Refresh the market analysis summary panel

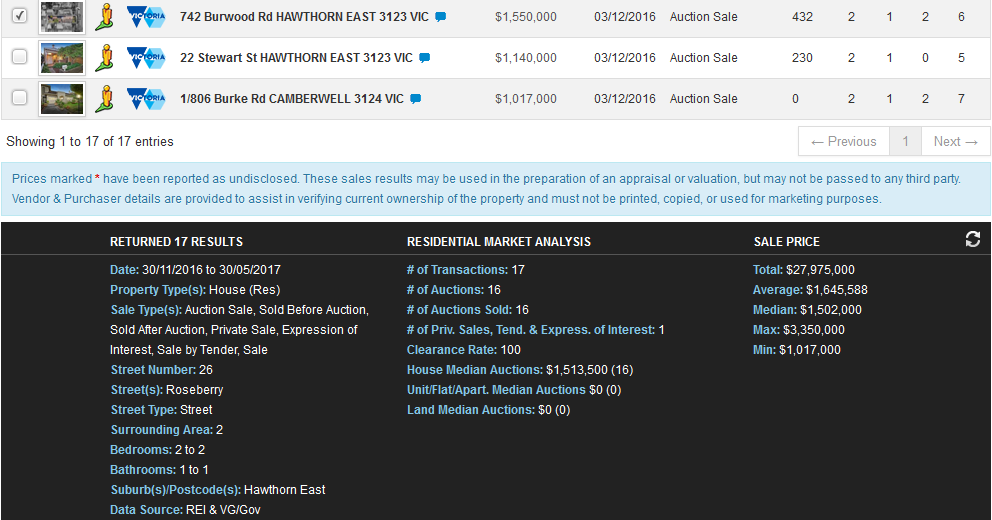point(972,239)
